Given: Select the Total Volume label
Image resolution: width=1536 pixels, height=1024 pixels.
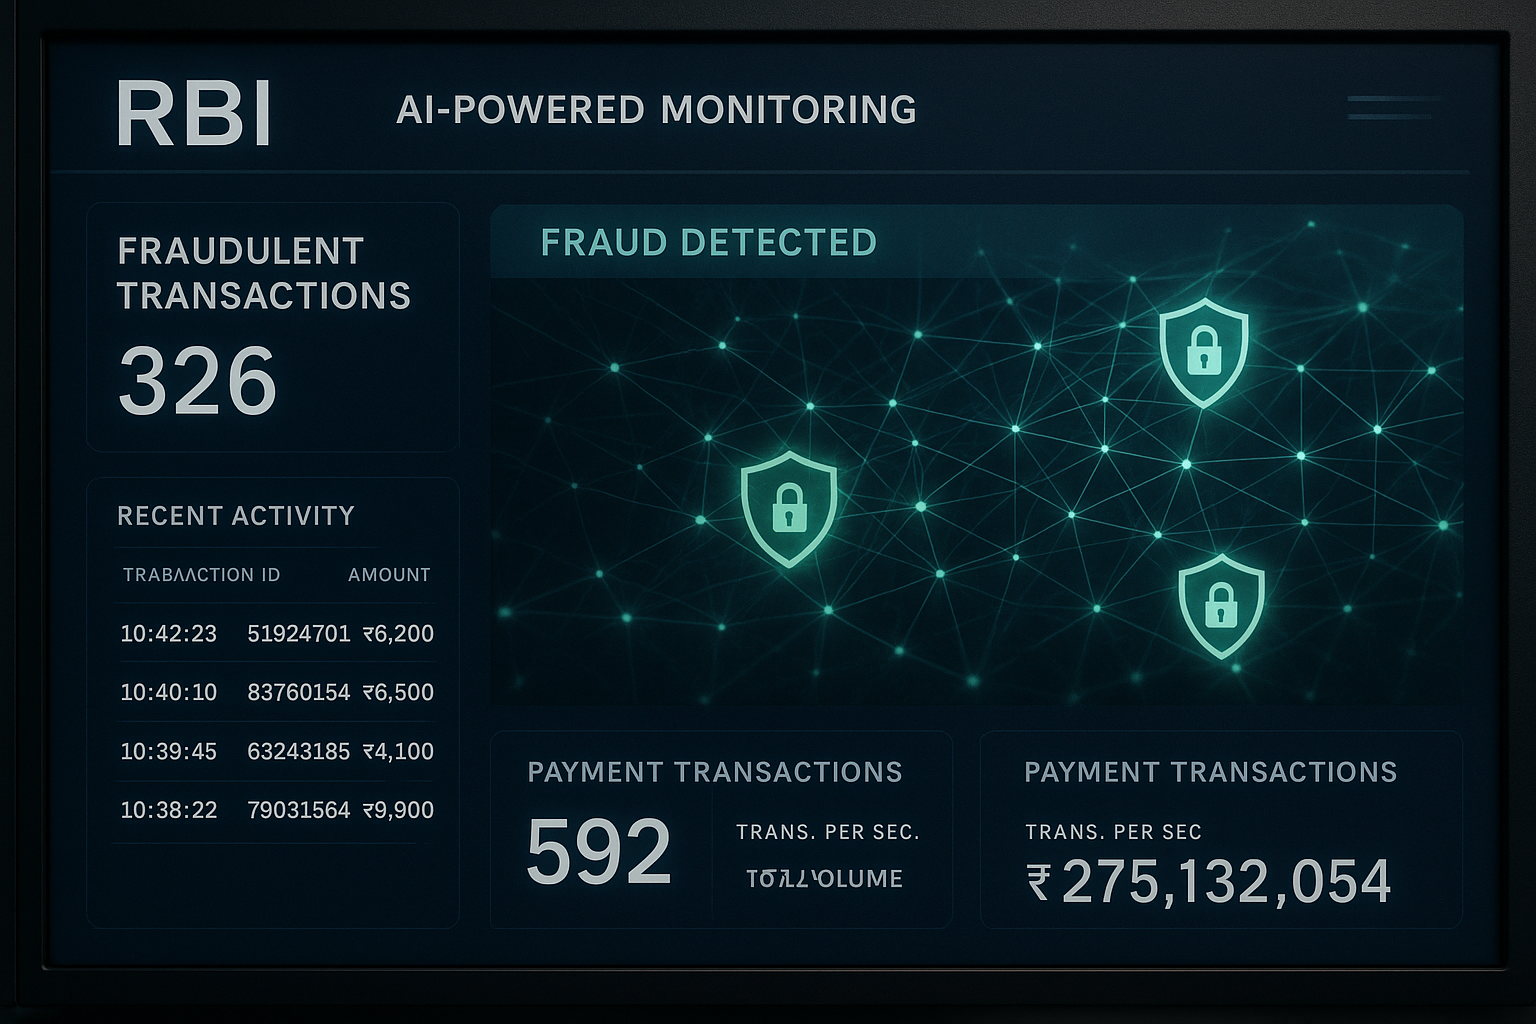Looking at the screenshot, I should click(825, 879).
